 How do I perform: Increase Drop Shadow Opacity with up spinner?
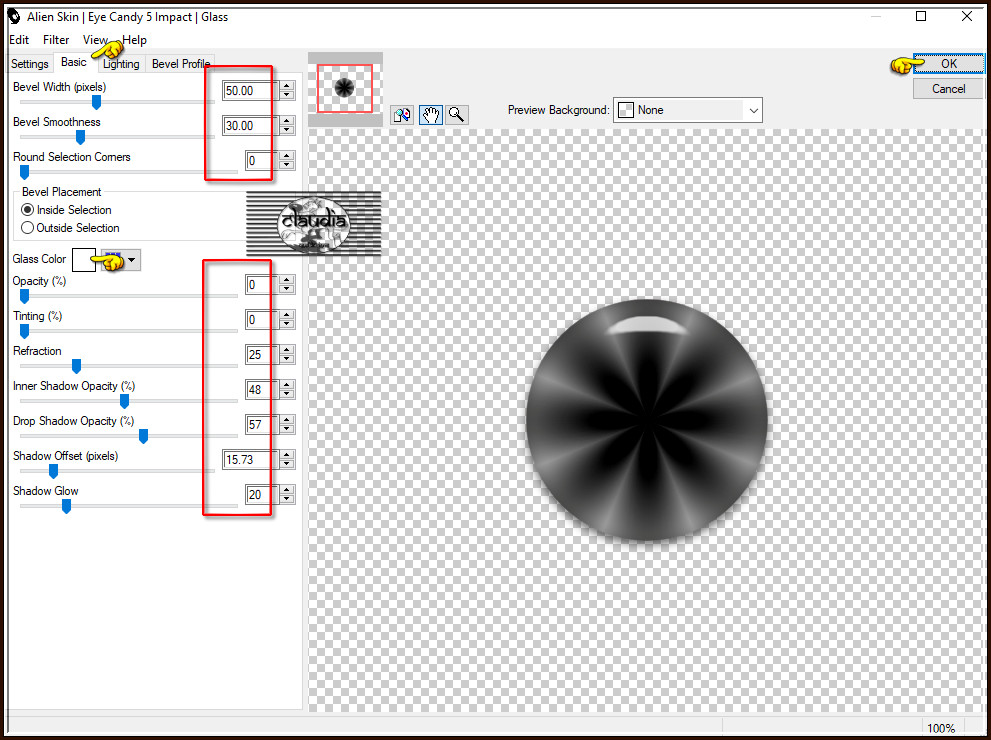[287, 420]
